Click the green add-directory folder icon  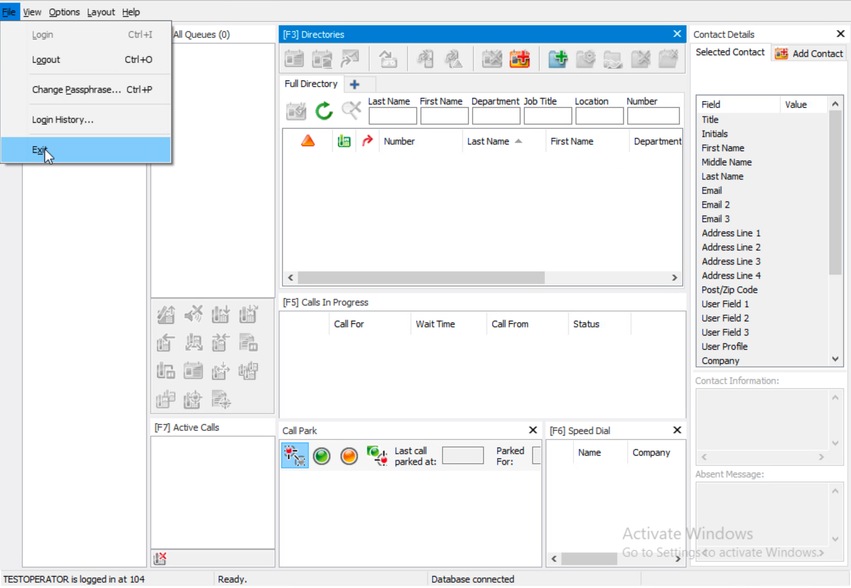click(x=558, y=59)
